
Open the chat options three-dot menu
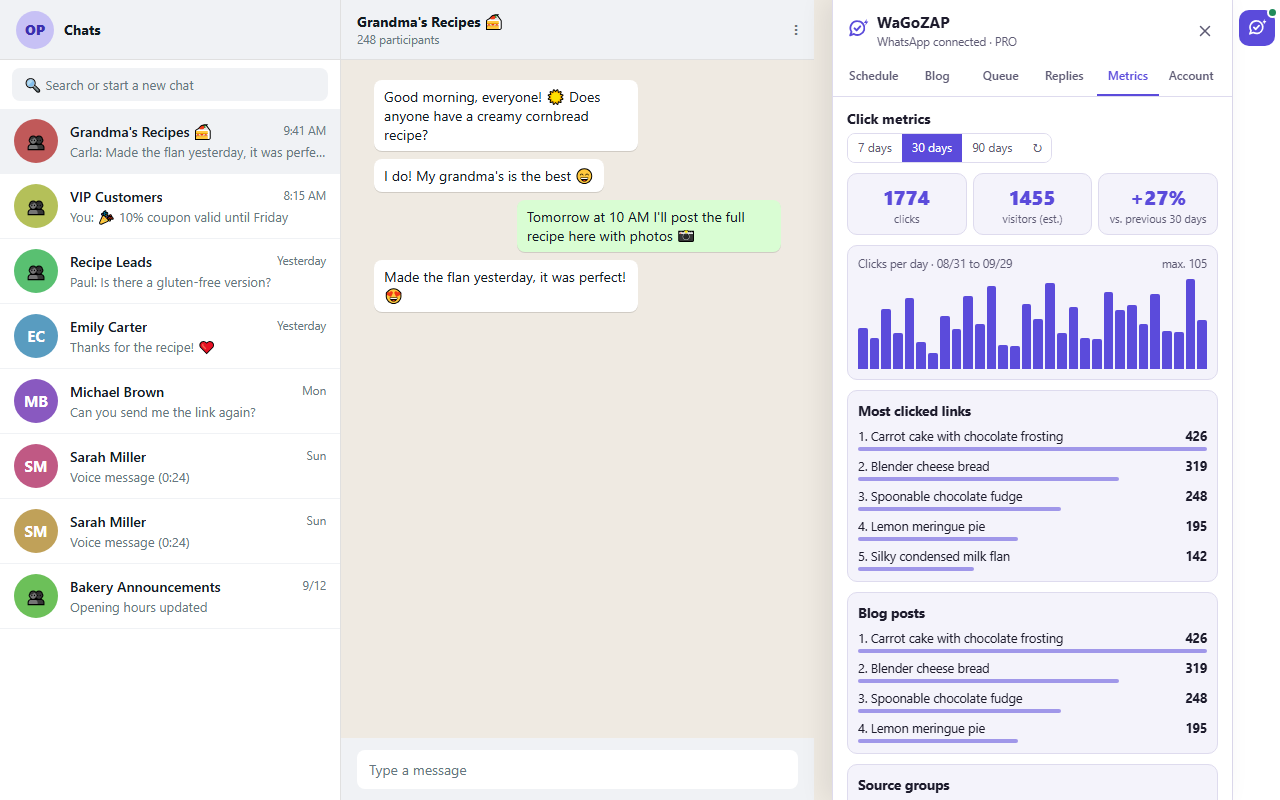click(796, 30)
